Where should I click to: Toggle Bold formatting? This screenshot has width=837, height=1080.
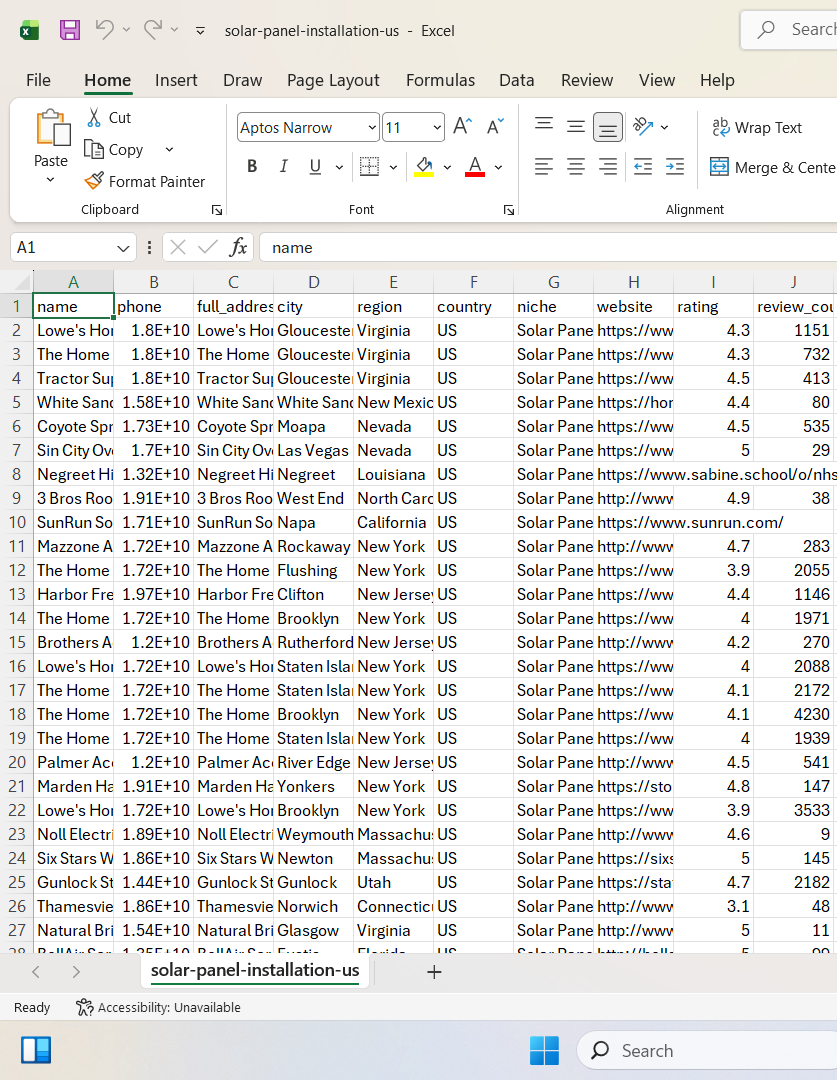click(252, 167)
